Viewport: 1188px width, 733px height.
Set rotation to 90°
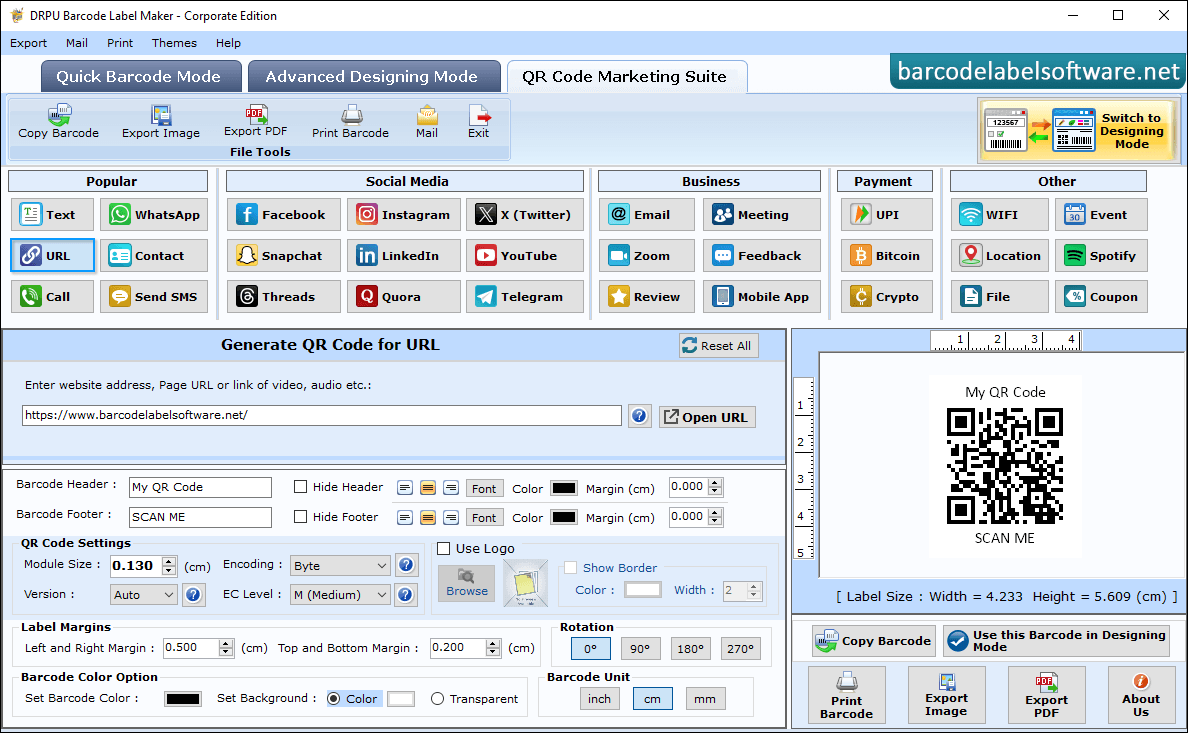tap(640, 649)
